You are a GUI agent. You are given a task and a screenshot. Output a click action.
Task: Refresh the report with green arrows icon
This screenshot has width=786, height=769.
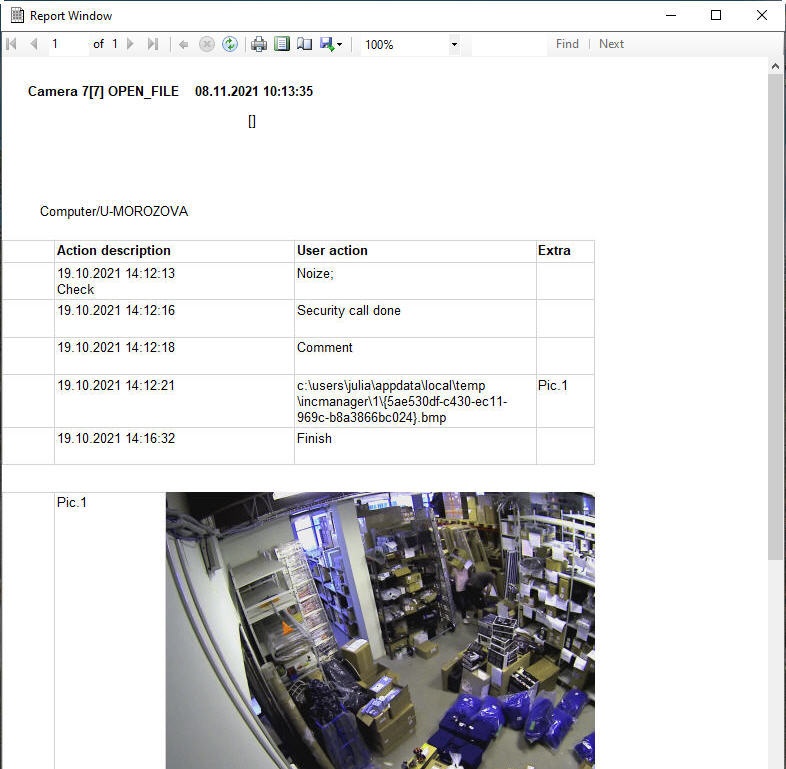pos(230,44)
